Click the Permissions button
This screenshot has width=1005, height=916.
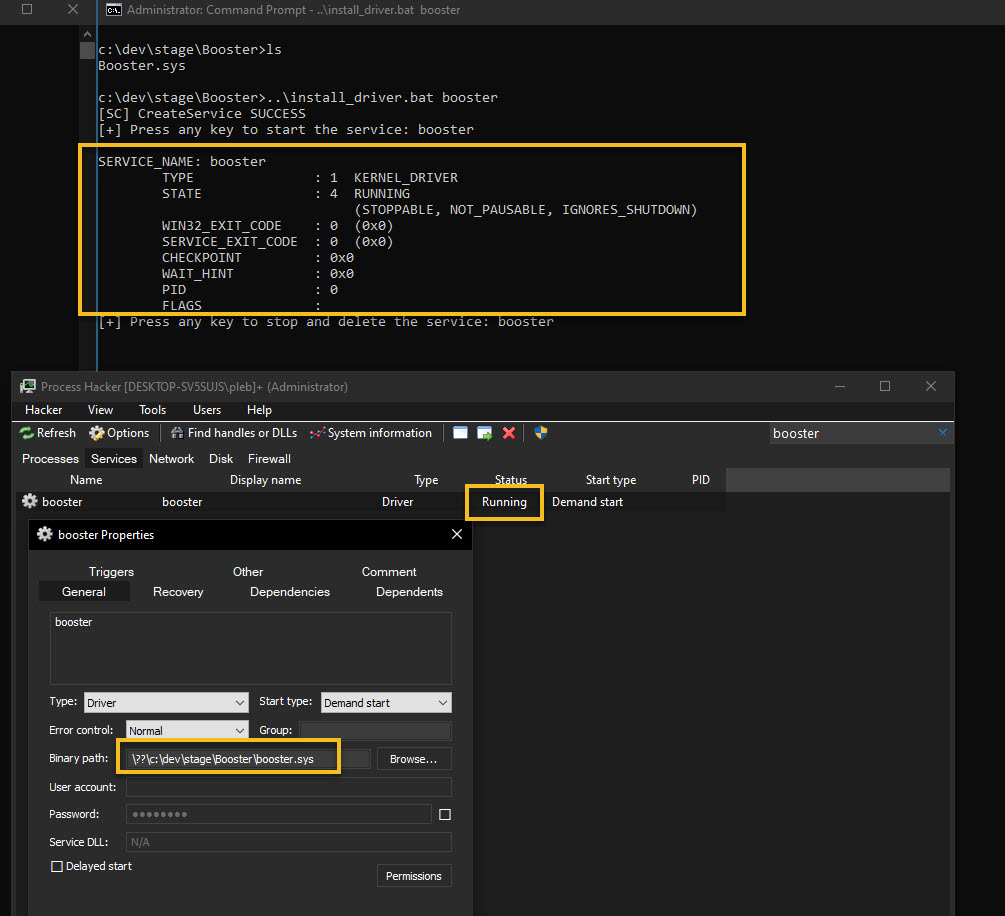(x=414, y=876)
